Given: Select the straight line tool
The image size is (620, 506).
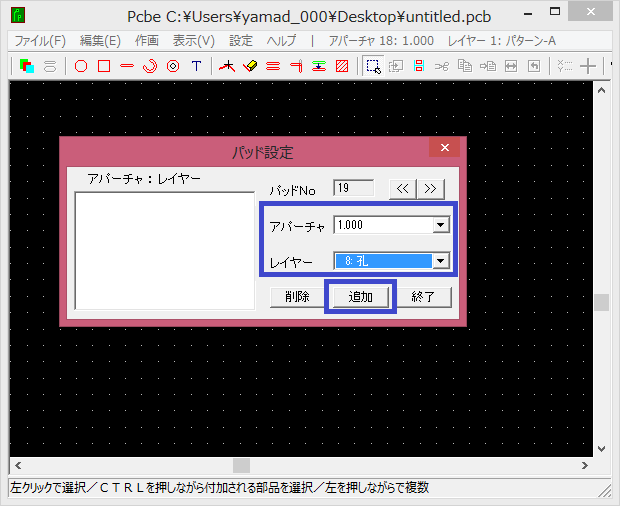Looking at the screenshot, I should point(127,66).
